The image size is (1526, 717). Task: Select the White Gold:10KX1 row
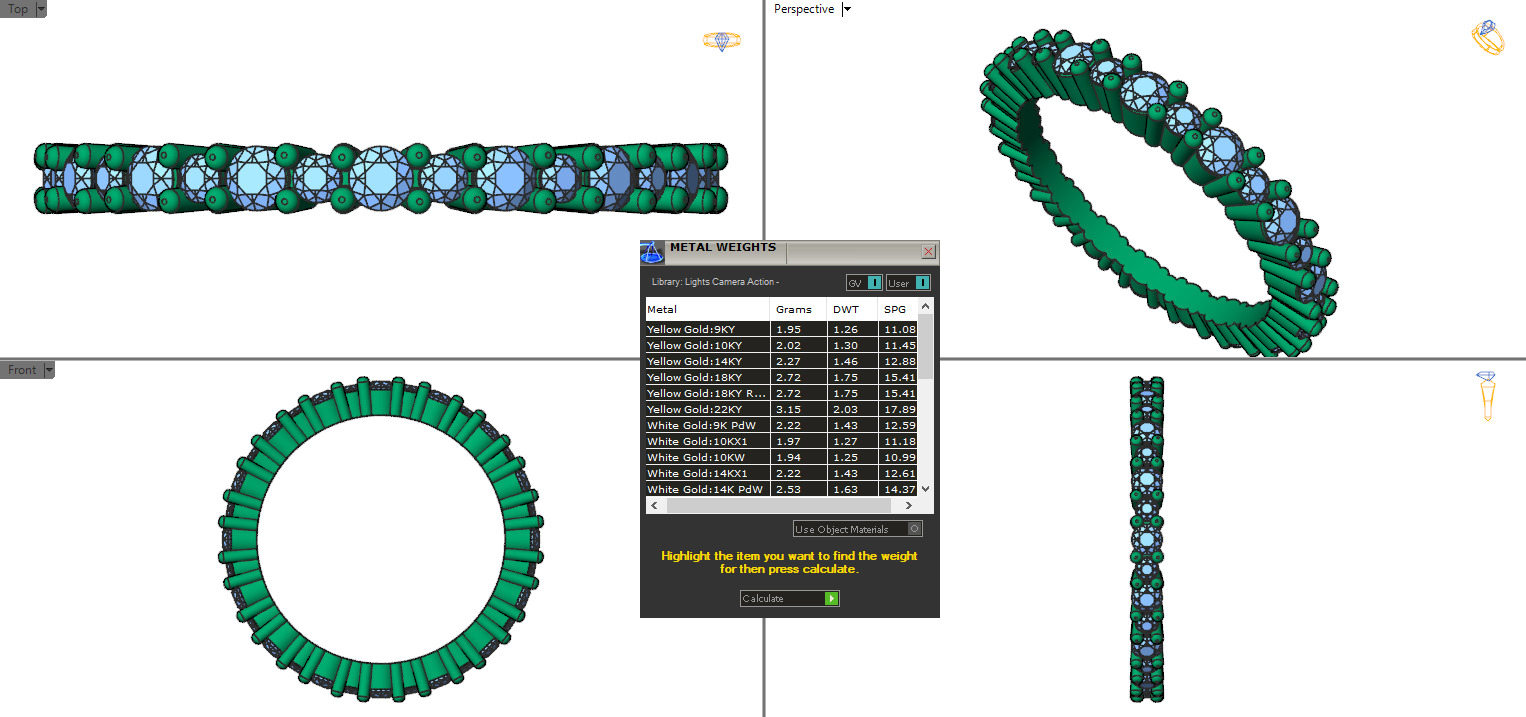tap(782, 441)
